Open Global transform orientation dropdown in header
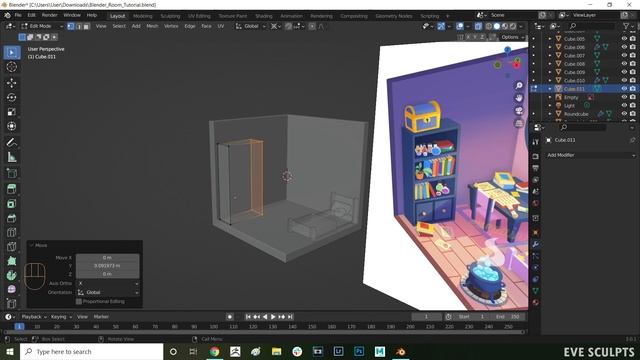The width and height of the screenshot is (640, 360). click(251, 26)
